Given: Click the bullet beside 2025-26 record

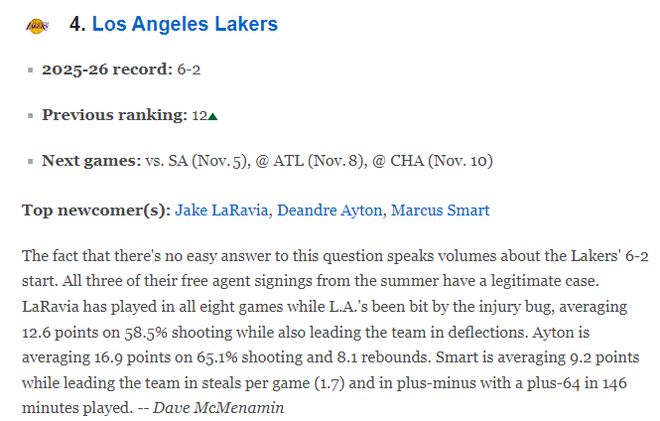Looking at the screenshot, I should pyautogui.click(x=30, y=71).
